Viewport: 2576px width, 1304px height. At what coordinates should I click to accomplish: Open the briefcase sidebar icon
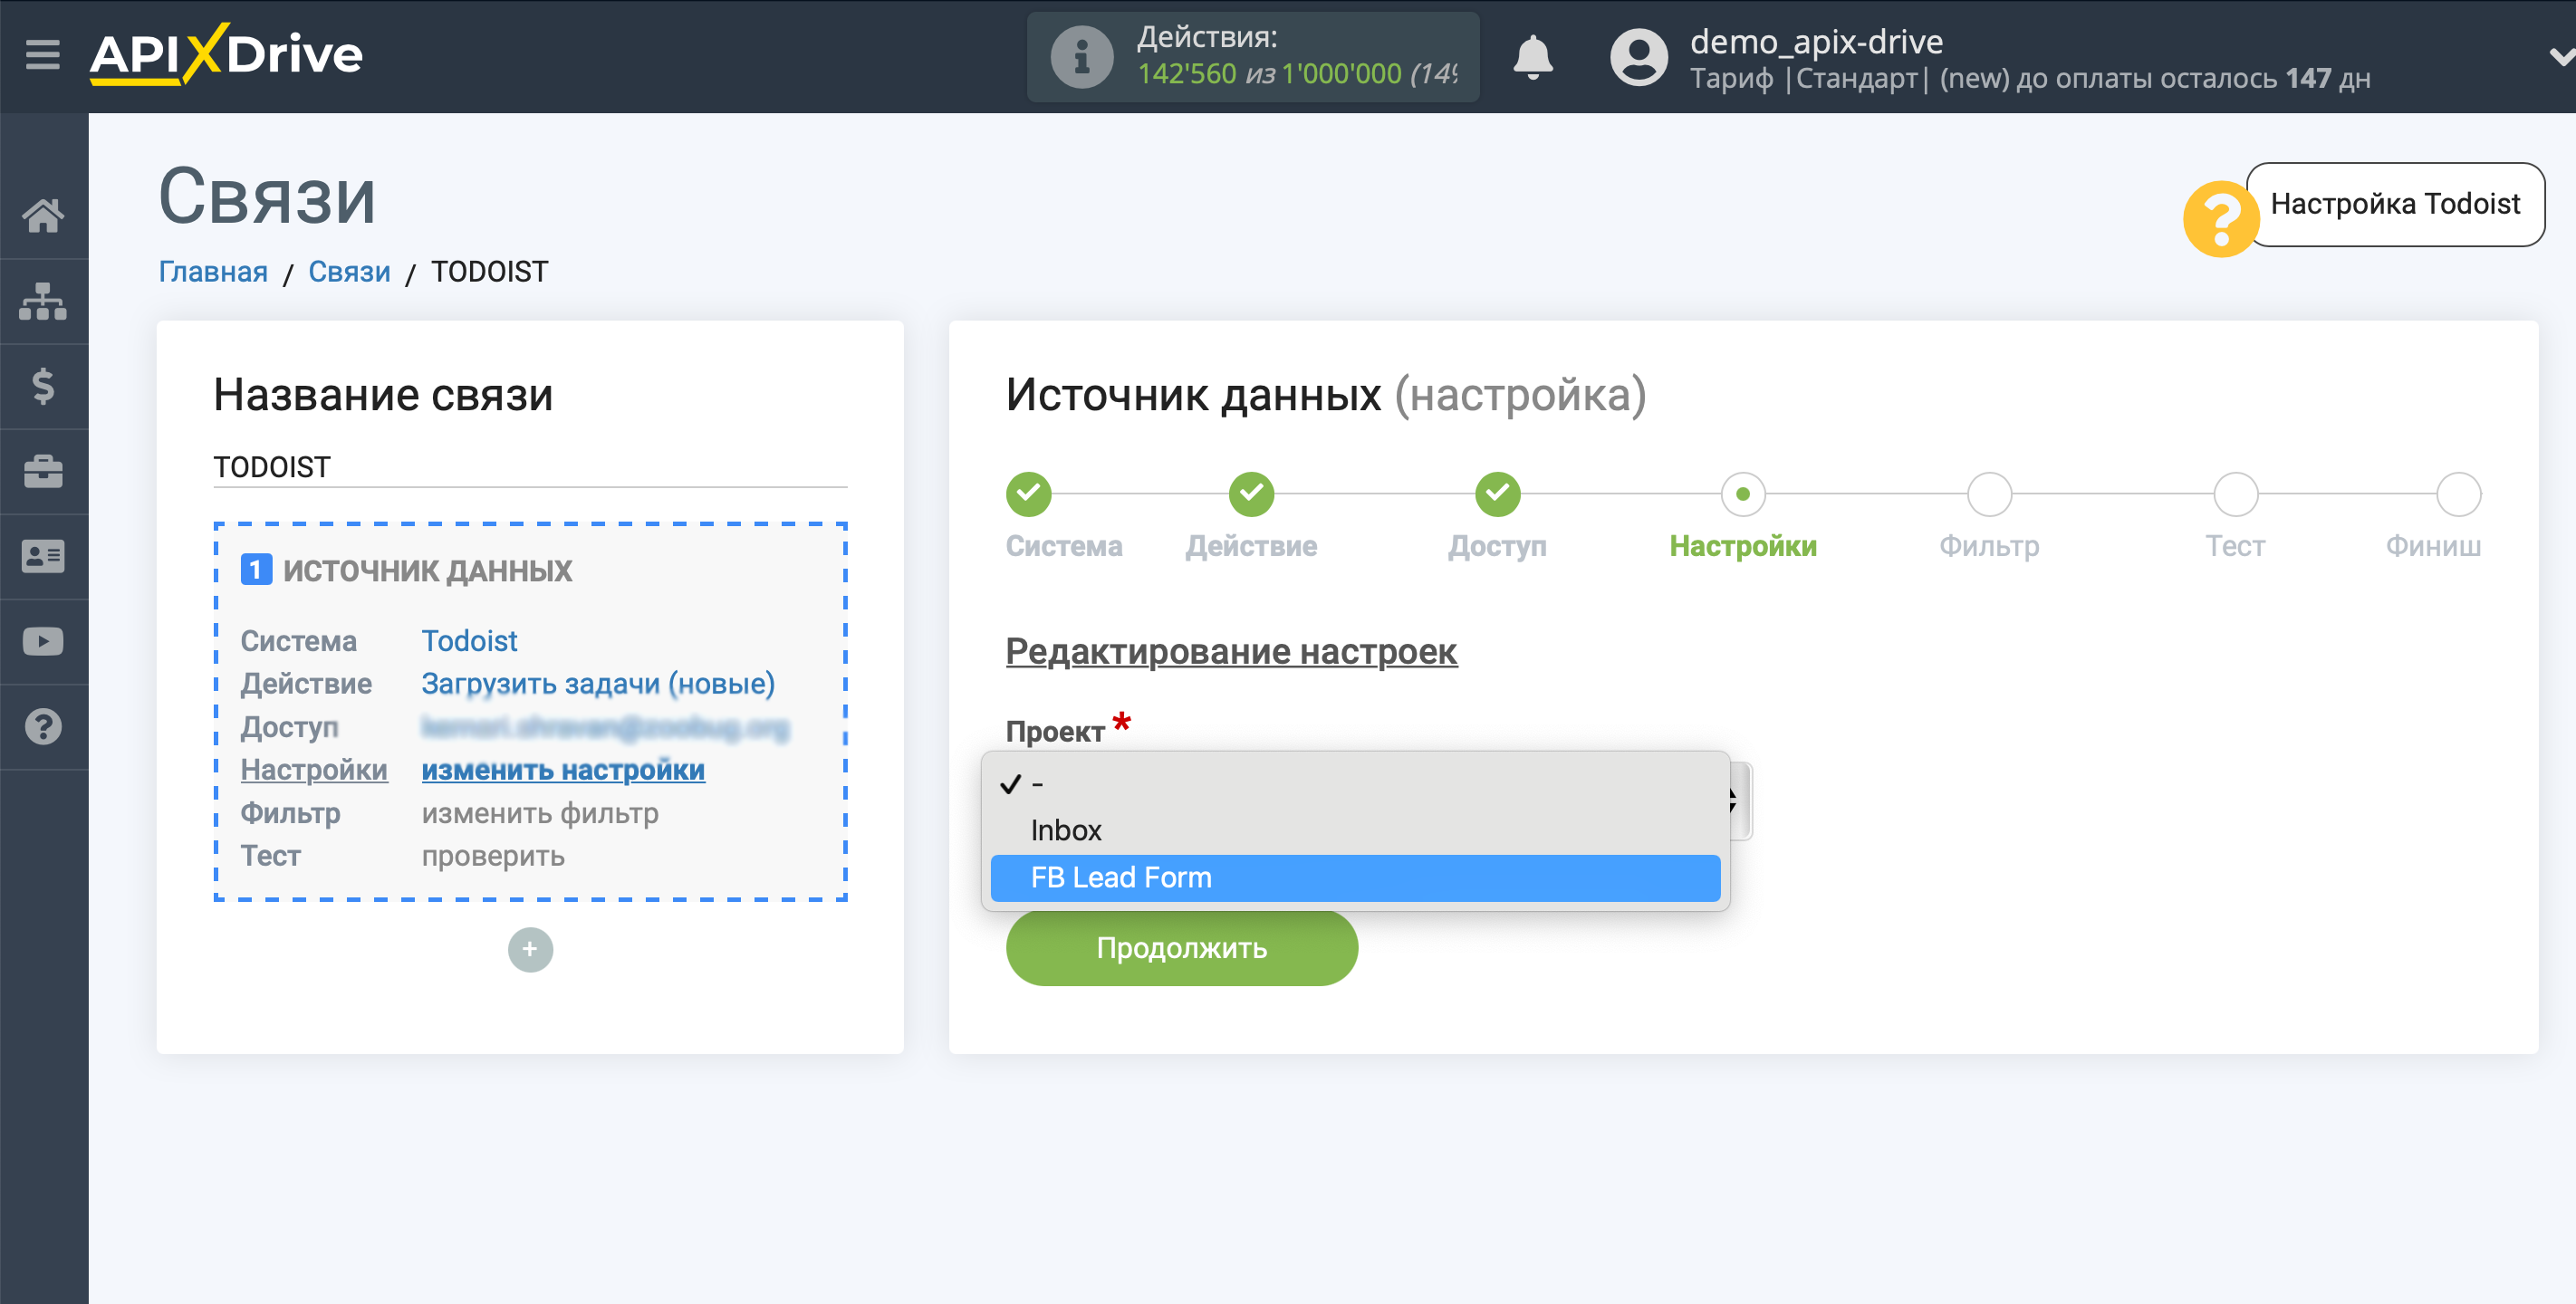coord(43,471)
